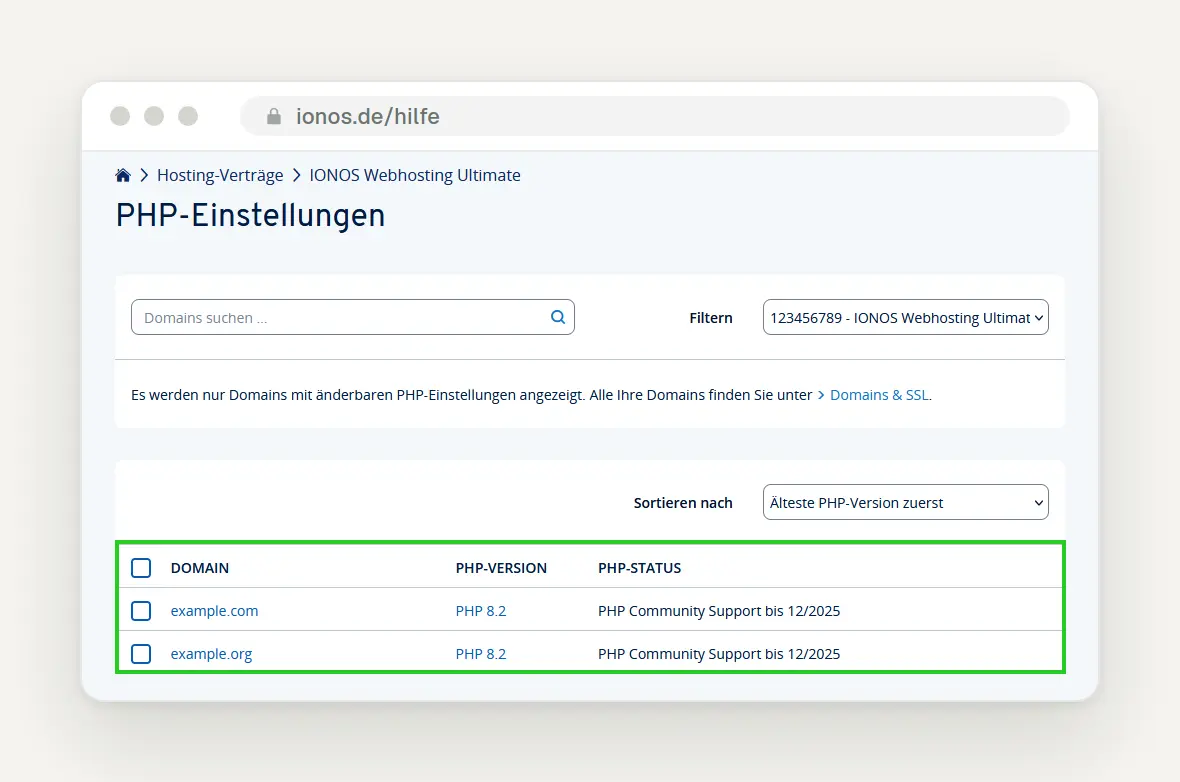
Task: Click PHP 8.2 for example.com
Action: click(x=481, y=611)
